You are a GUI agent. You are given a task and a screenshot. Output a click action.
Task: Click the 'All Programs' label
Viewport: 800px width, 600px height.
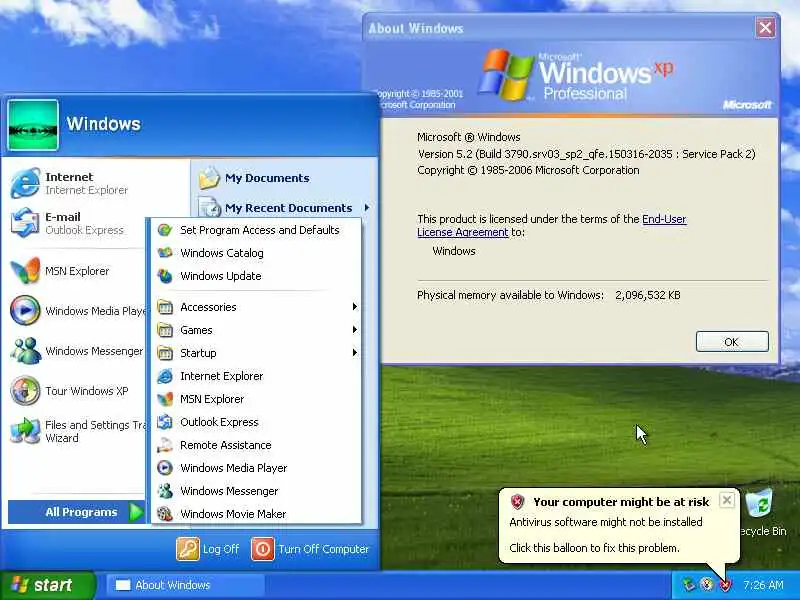(81, 512)
